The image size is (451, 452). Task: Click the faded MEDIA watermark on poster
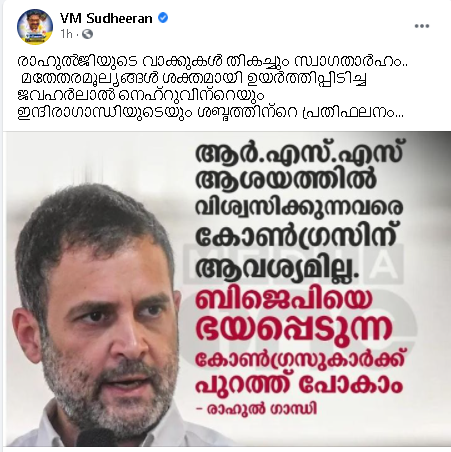(293, 263)
